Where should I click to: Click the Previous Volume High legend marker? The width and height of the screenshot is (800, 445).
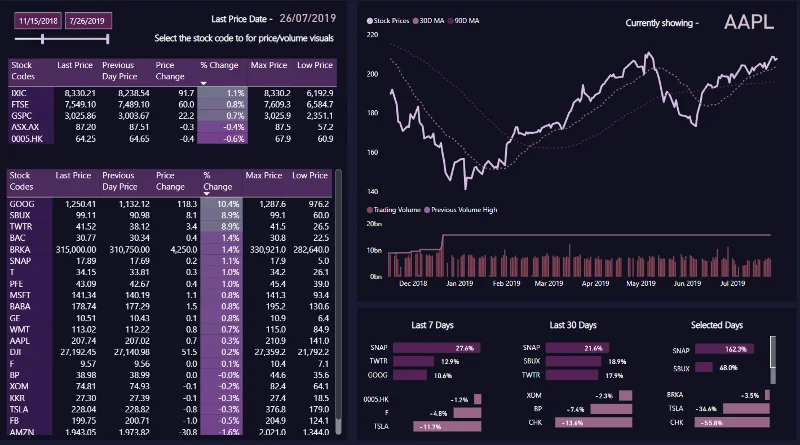point(427,210)
